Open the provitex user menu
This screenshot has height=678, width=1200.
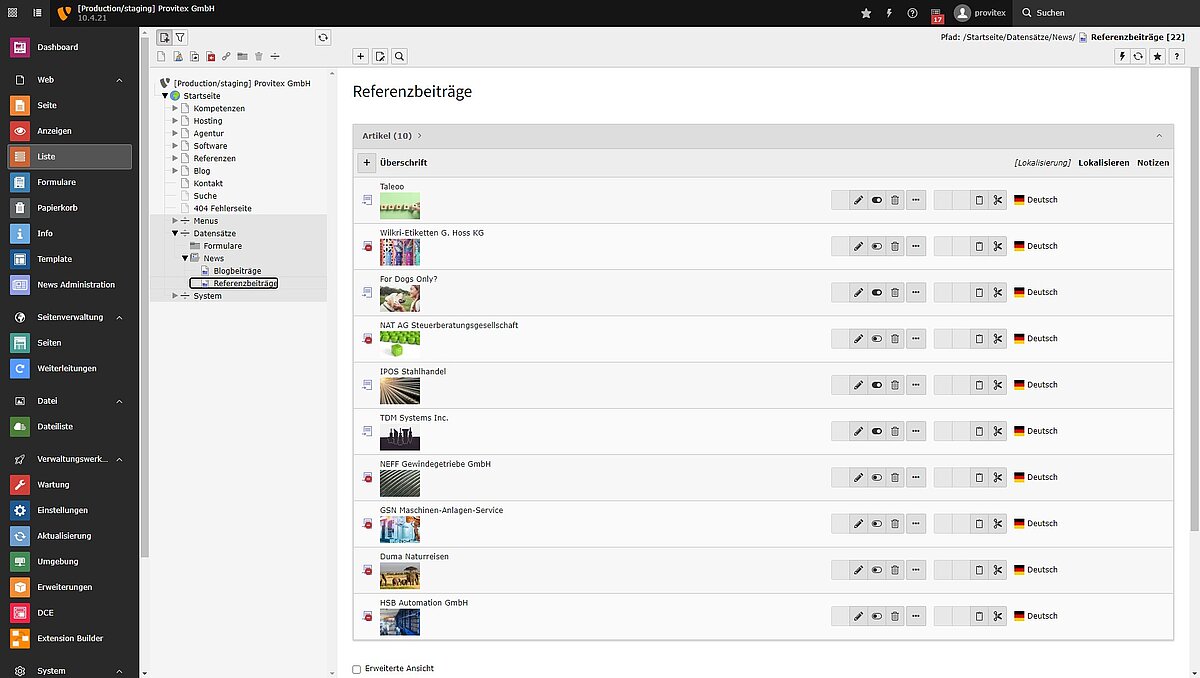(979, 13)
